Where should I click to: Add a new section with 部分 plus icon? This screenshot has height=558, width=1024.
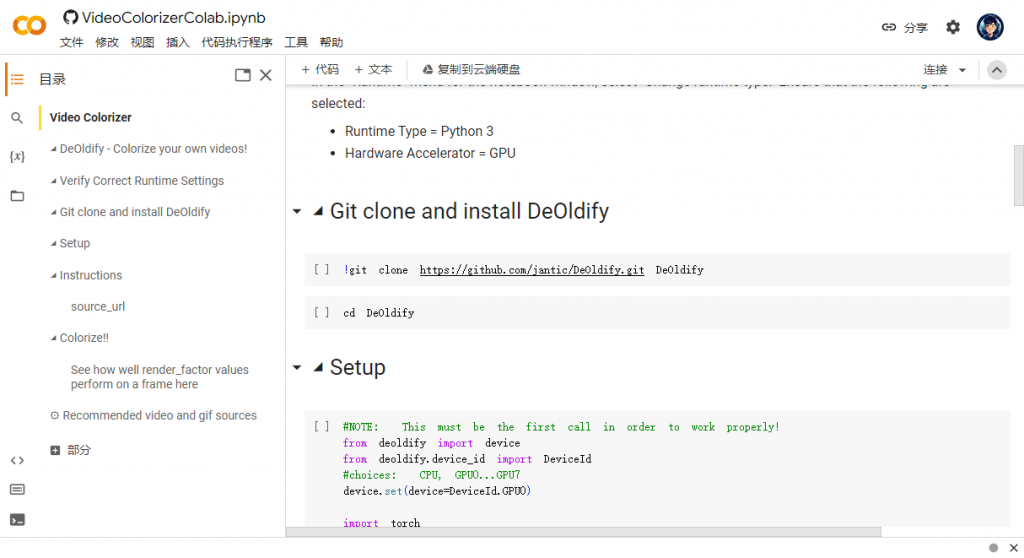[x=55, y=450]
